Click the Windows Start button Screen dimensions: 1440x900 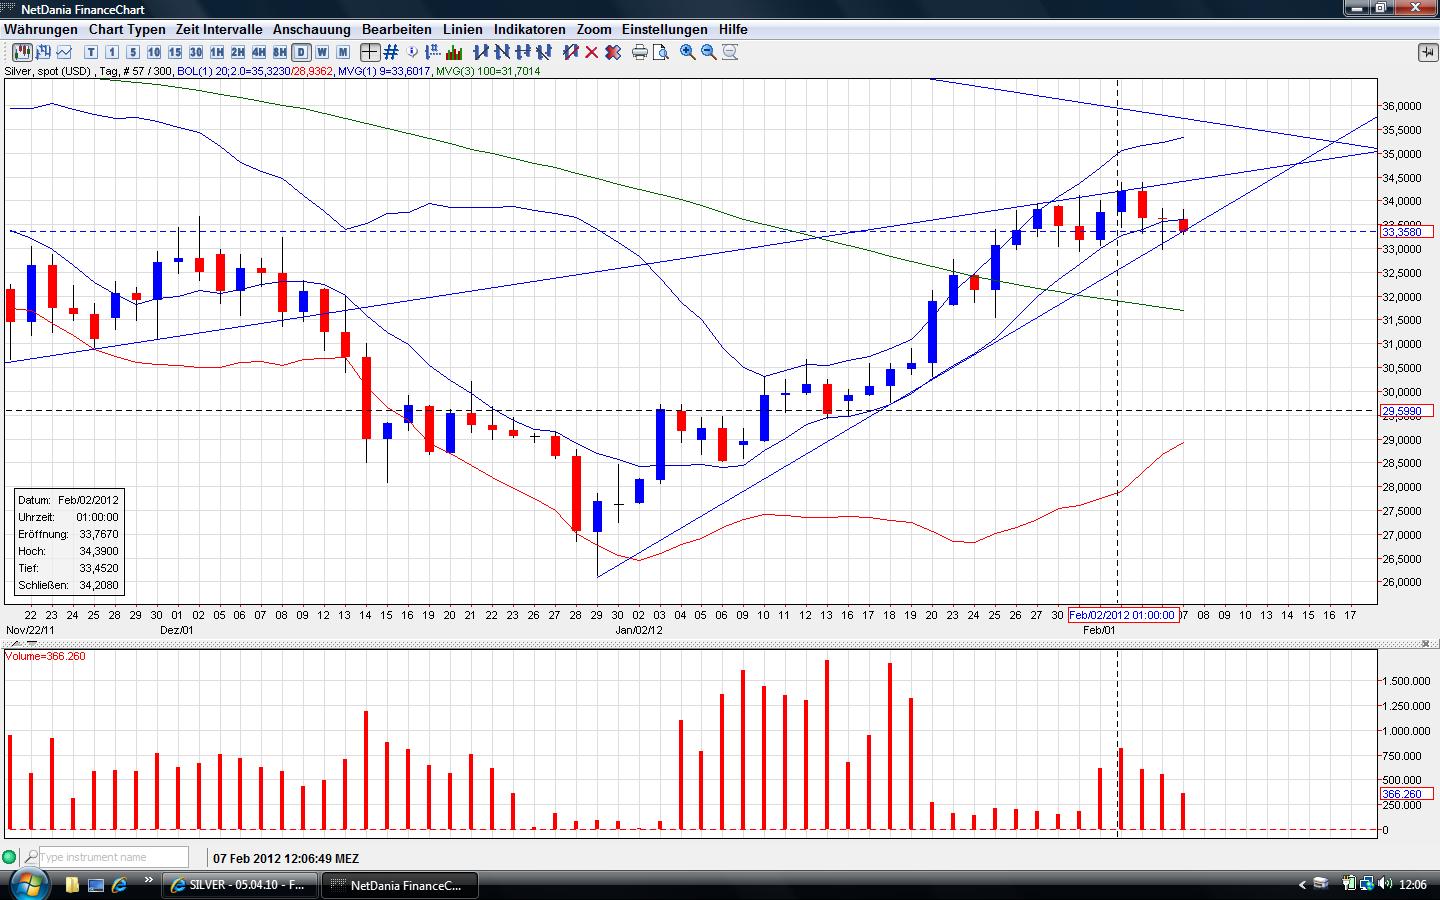tap(27, 884)
